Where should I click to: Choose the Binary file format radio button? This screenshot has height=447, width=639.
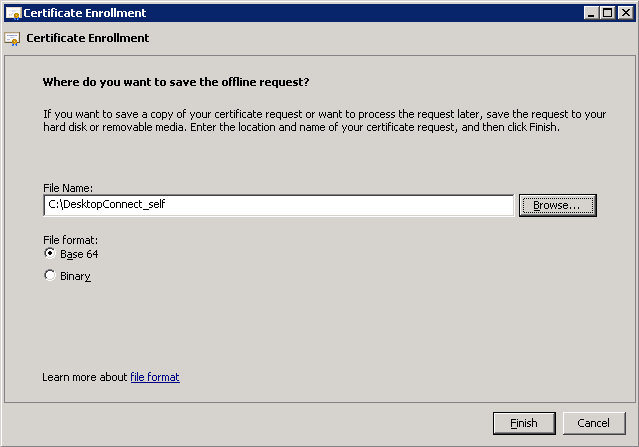click(x=50, y=275)
